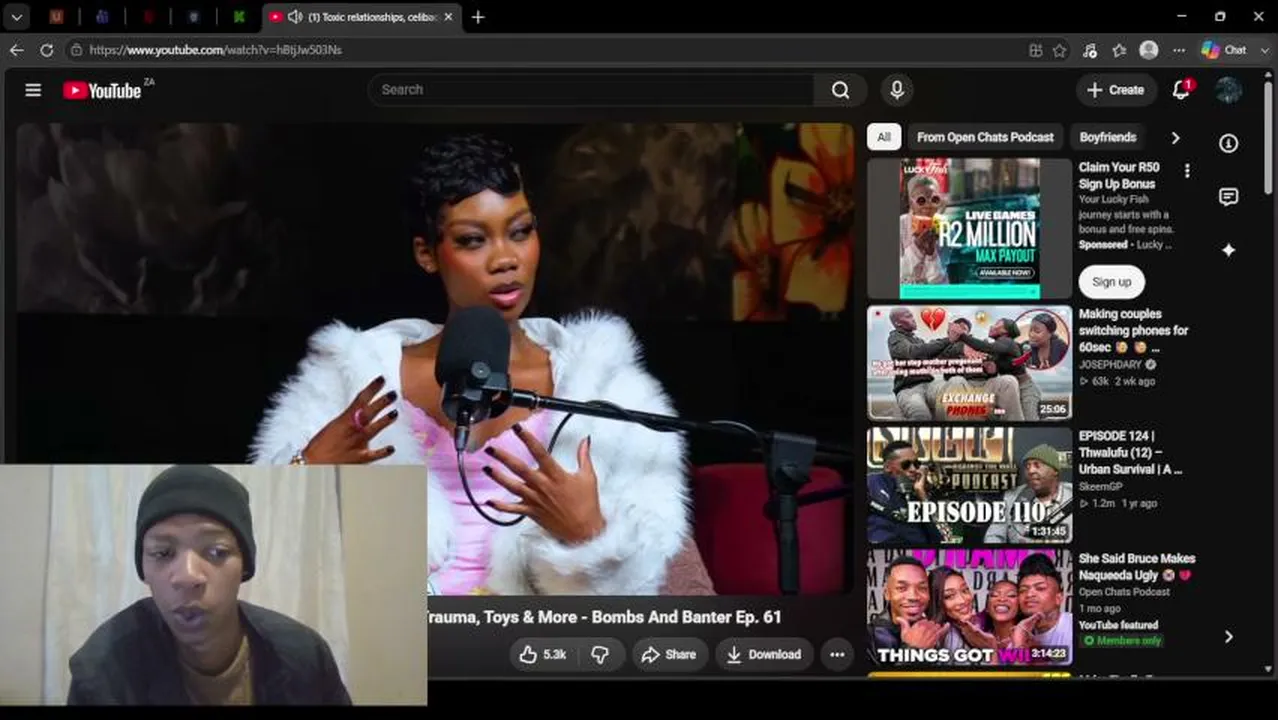The width and height of the screenshot is (1278, 720).
Task: Switch to pinned tab with shield icon
Action: (194, 17)
